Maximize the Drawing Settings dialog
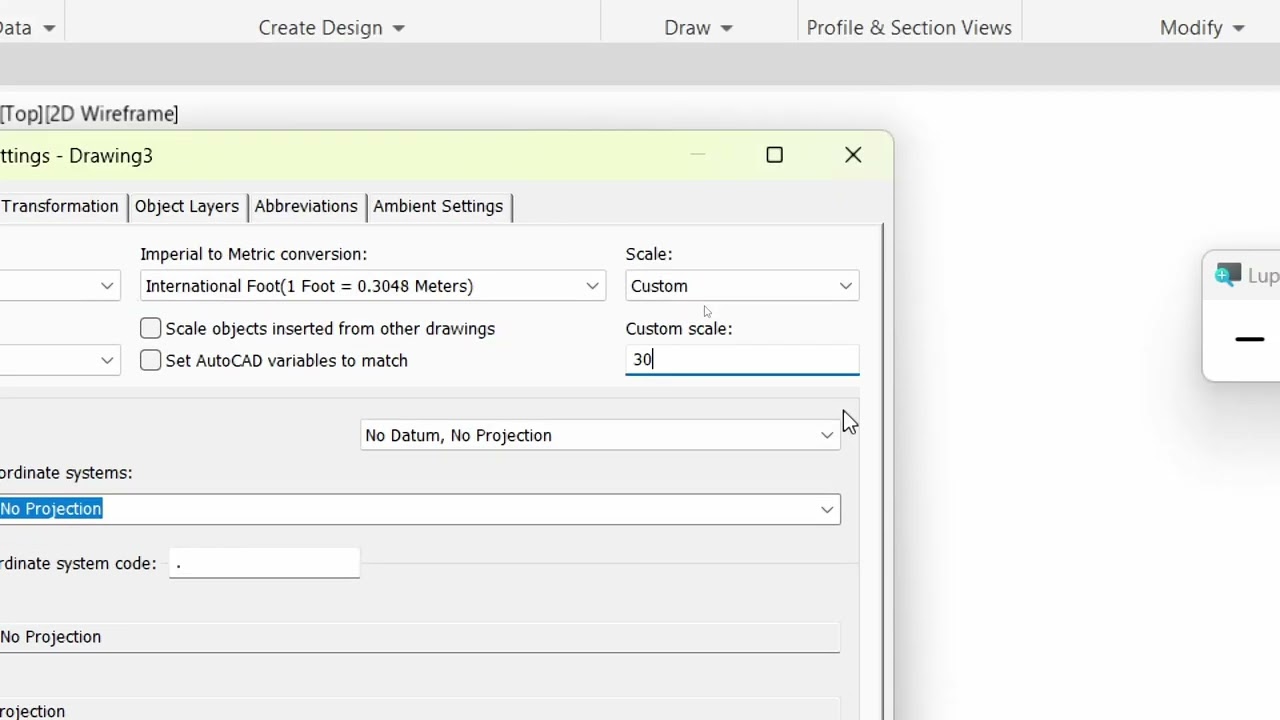This screenshot has width=1280, height=720. (774, 155)
